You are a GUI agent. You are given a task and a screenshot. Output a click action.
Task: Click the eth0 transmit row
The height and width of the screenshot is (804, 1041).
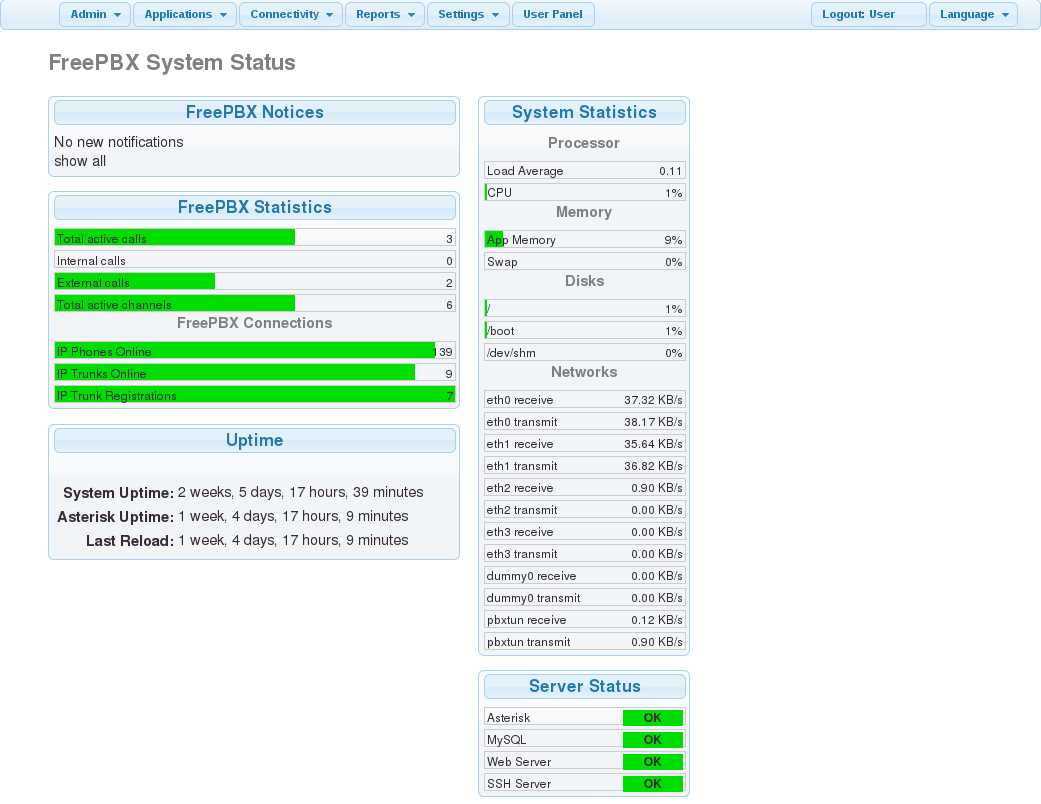click(584, 422)
